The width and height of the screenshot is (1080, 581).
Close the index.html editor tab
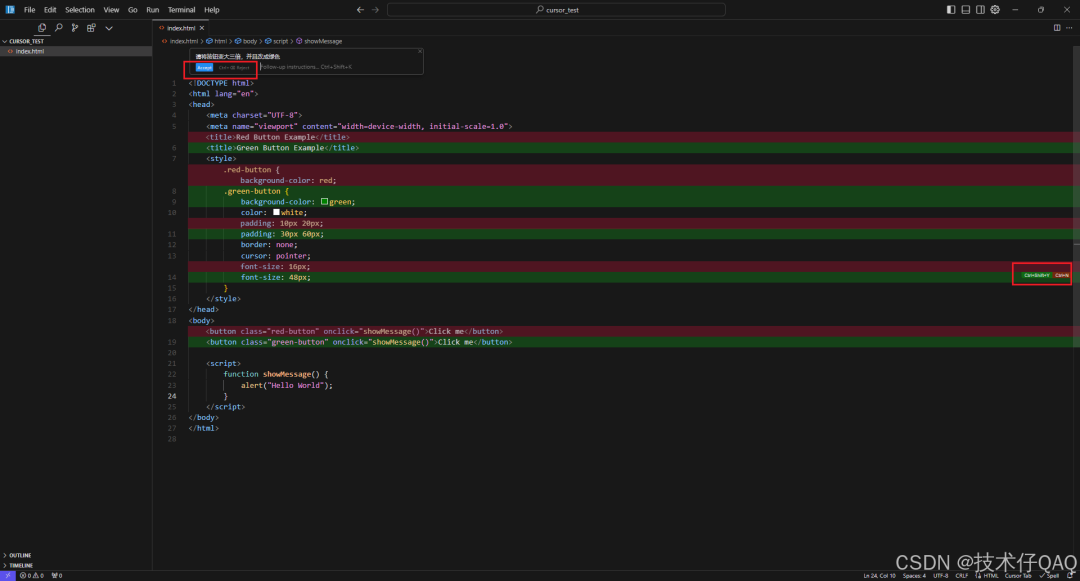pyautogui.click(x=202, y=28)
